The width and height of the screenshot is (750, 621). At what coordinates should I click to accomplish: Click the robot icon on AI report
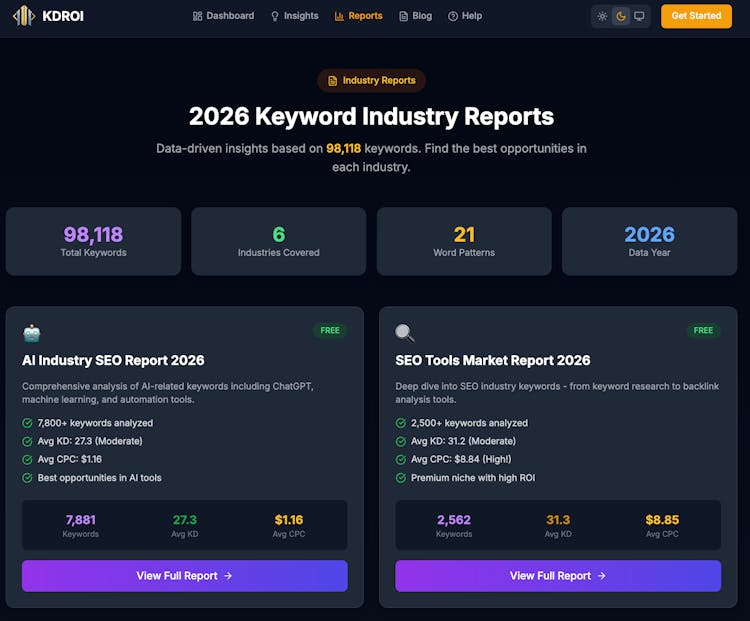coord(31,333)
